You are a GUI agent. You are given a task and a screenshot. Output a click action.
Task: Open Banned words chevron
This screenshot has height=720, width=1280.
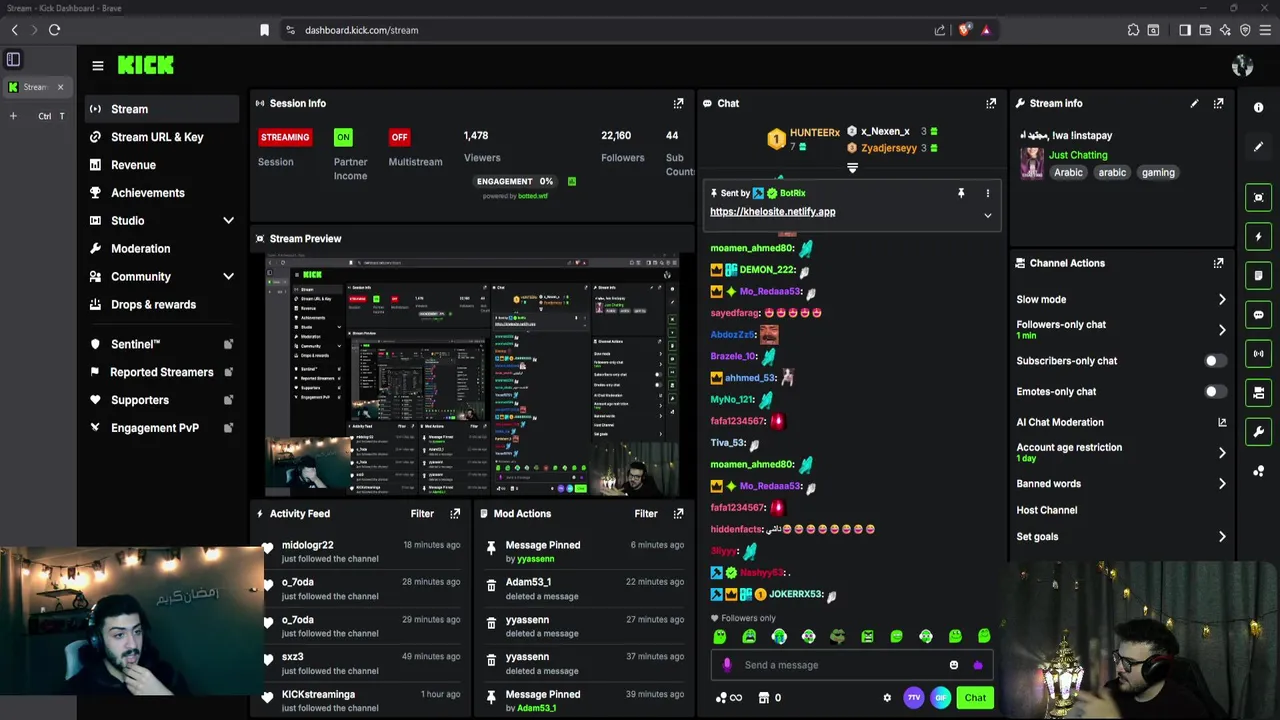point(1222,484)
